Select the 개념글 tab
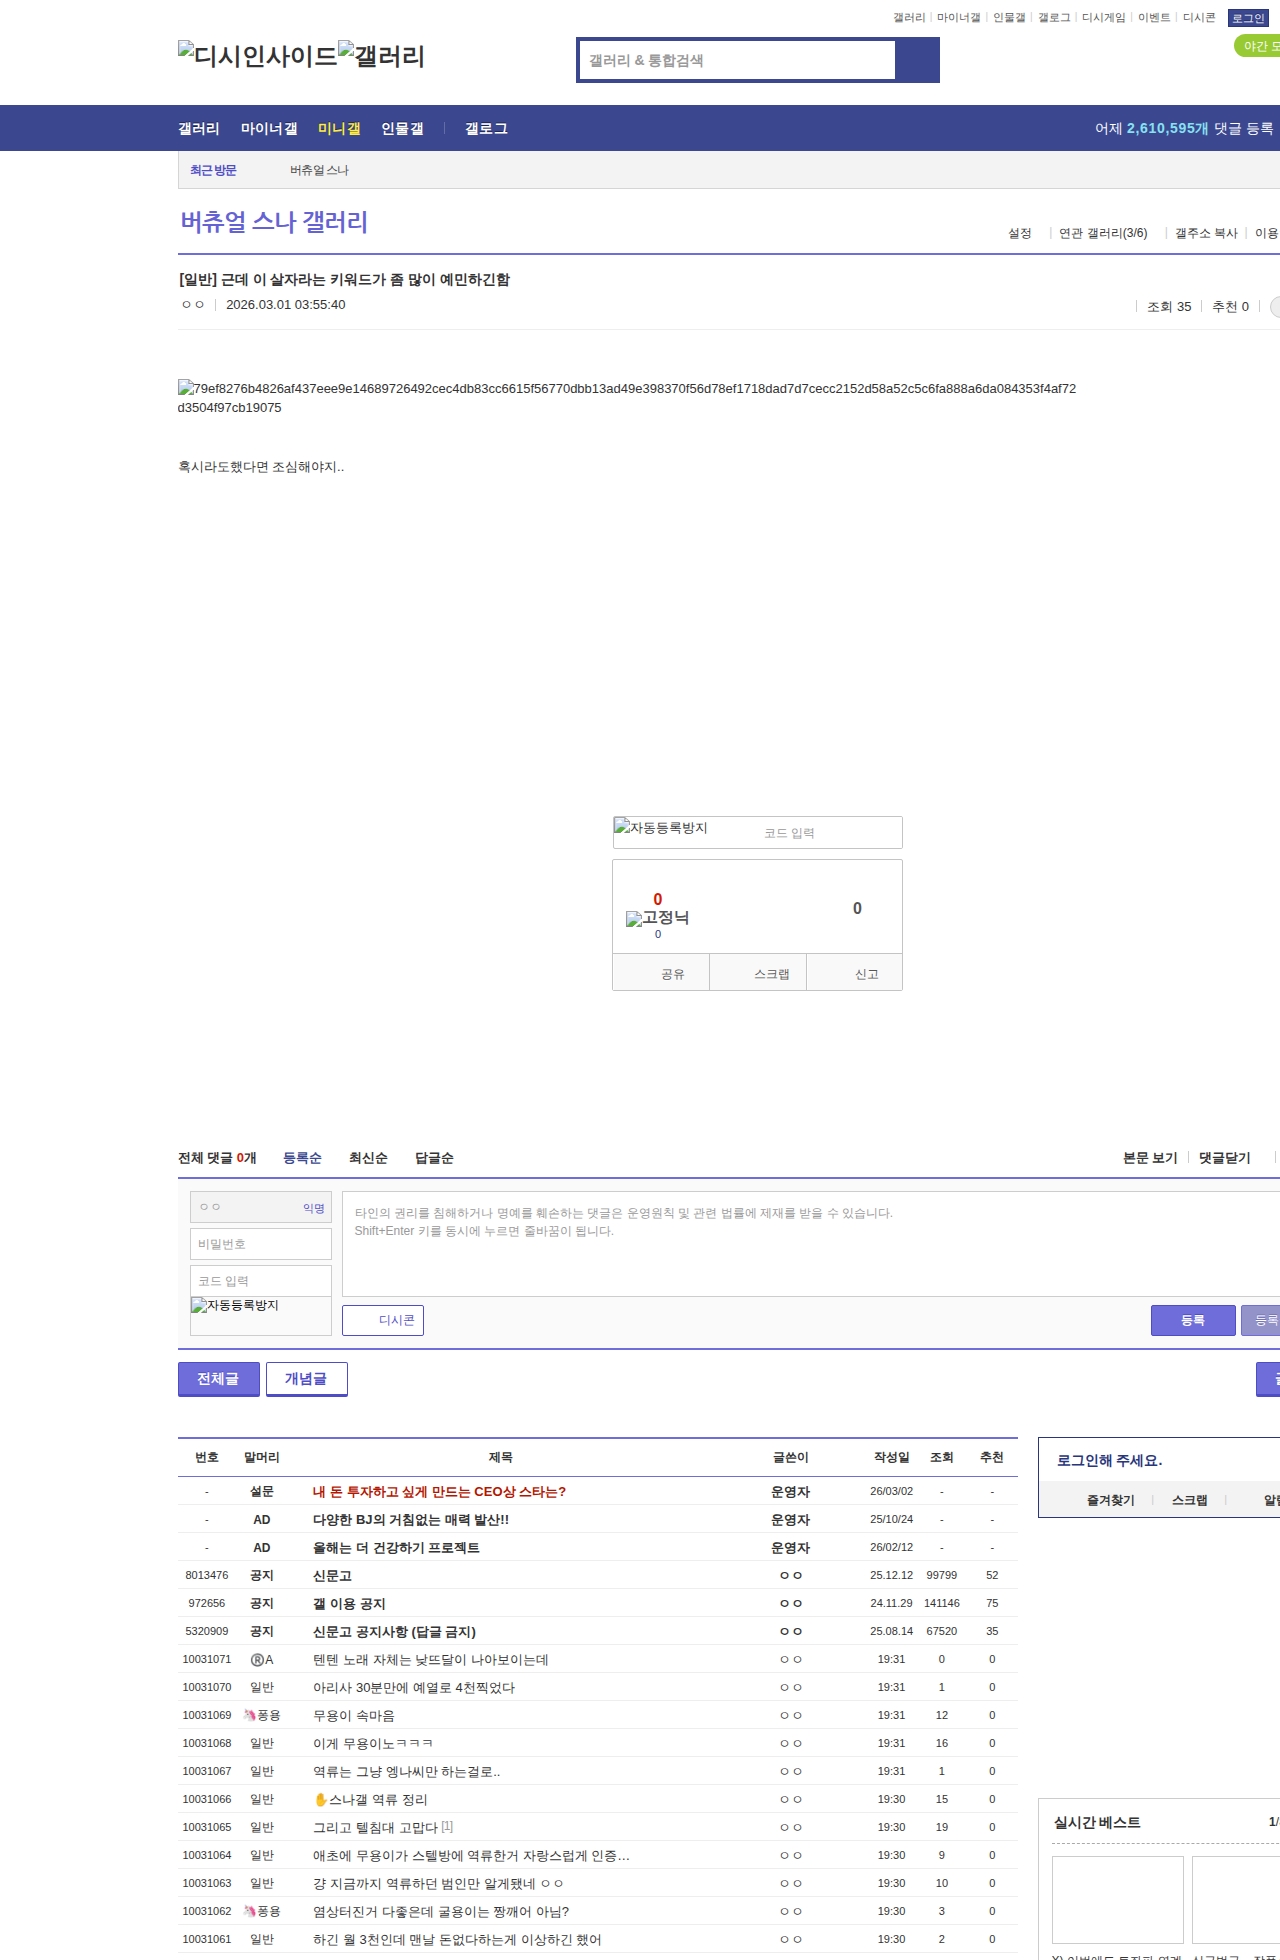This screenshot has width=1280, height=1960. coord(306,1378)
